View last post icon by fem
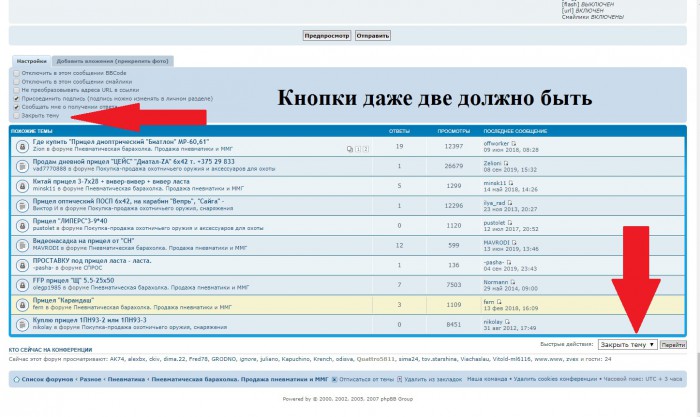700x417 pixels. (x=499, y=302)
